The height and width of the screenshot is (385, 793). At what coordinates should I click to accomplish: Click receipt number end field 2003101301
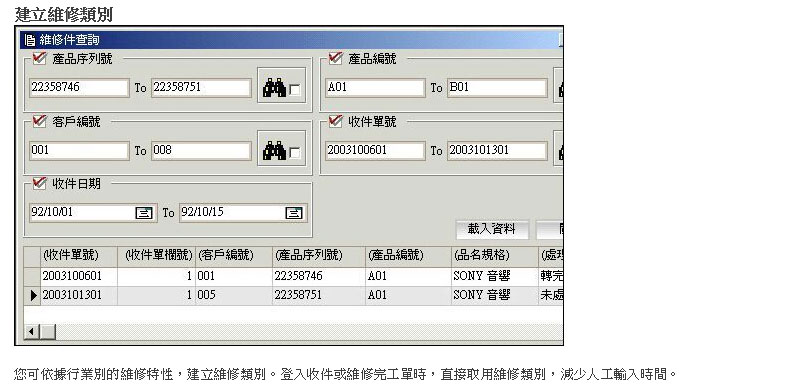(x=497, y=151)
